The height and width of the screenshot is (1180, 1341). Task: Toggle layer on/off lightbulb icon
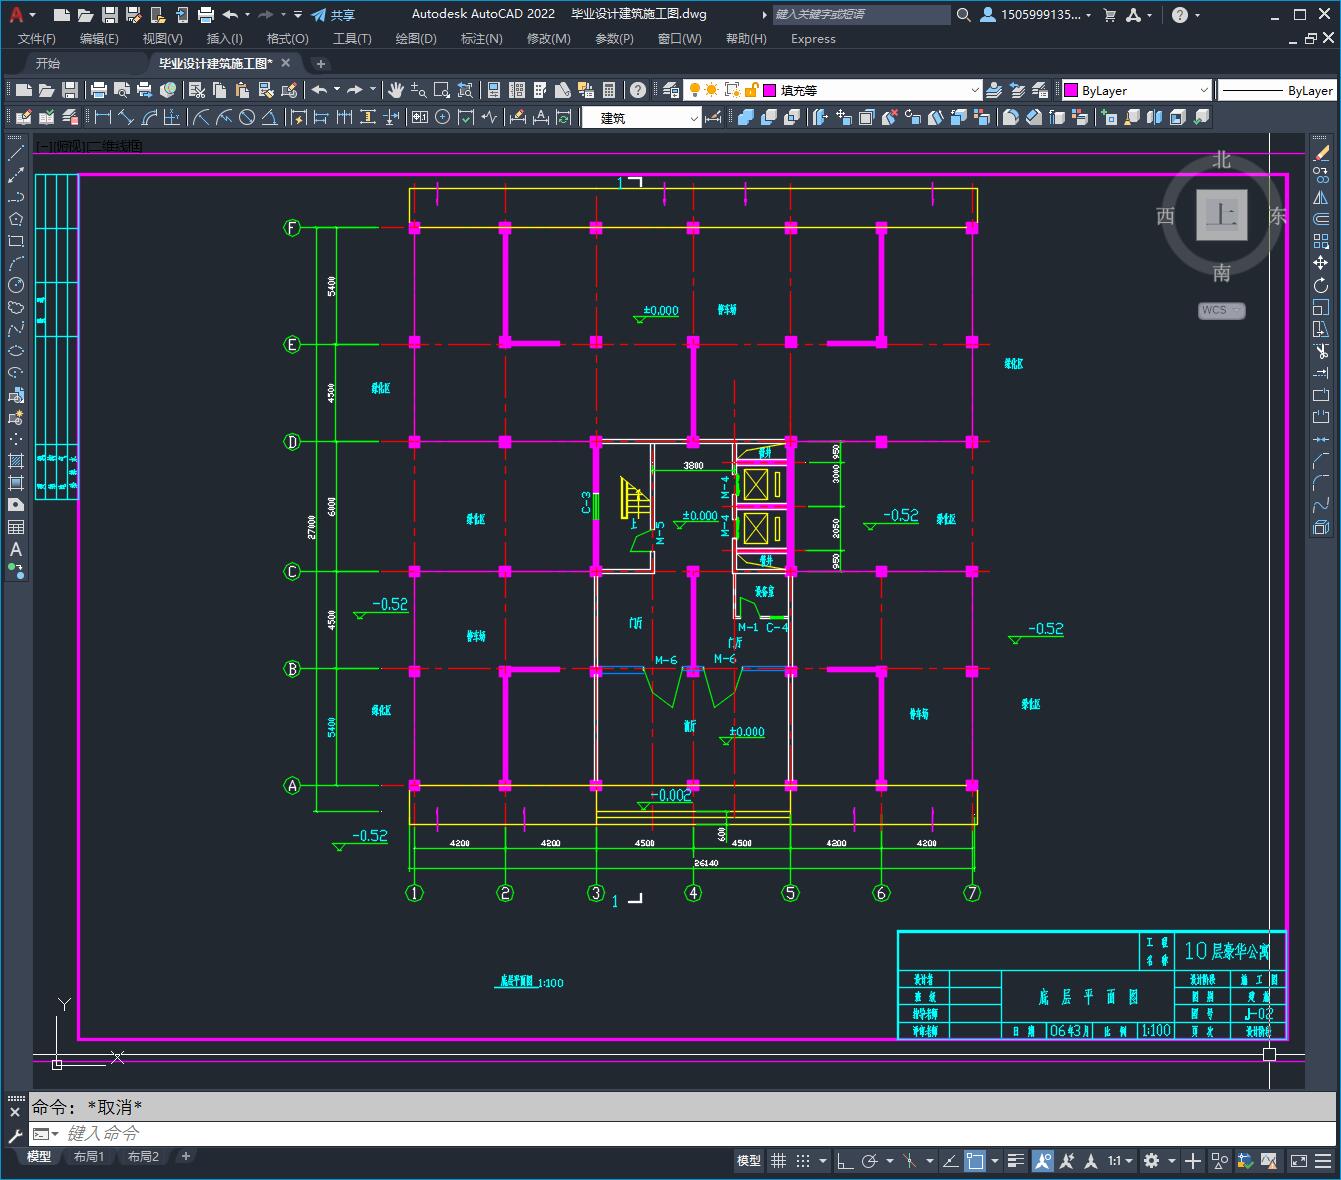695,90
